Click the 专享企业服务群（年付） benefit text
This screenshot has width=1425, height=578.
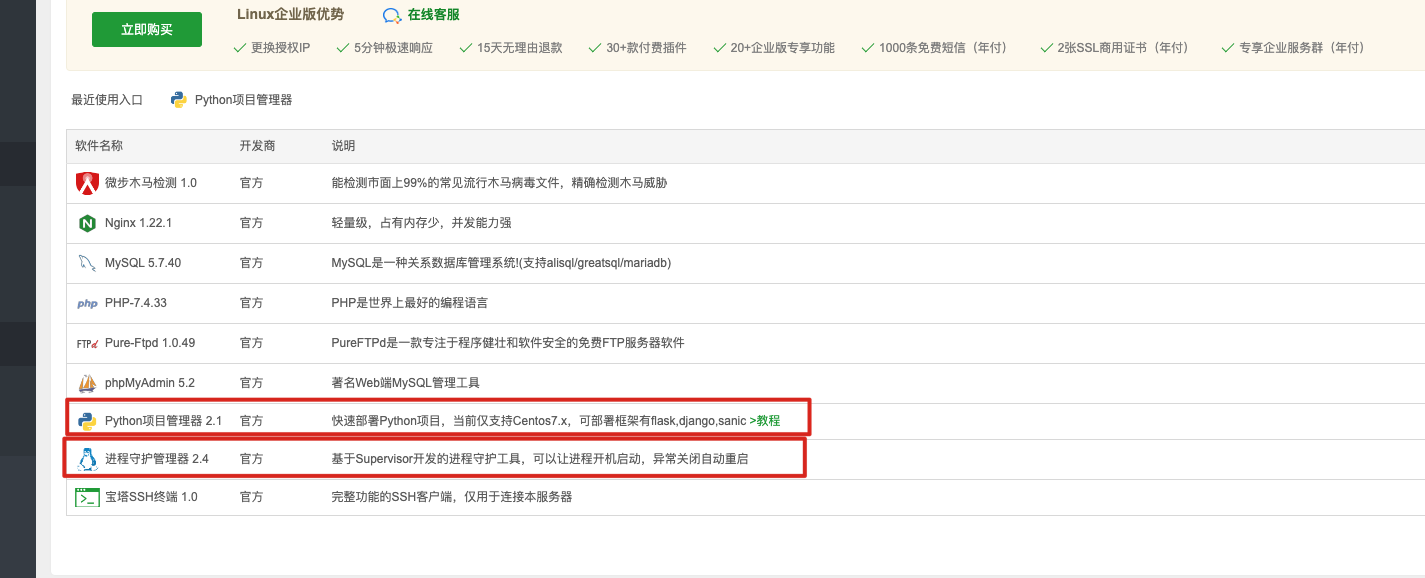(x=1301, y=48)
